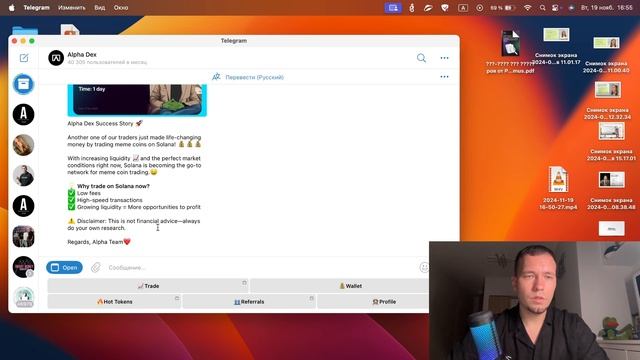
Task: Click the date and time Вт, 19 нояб.
Action: click(x=607, y=7)
